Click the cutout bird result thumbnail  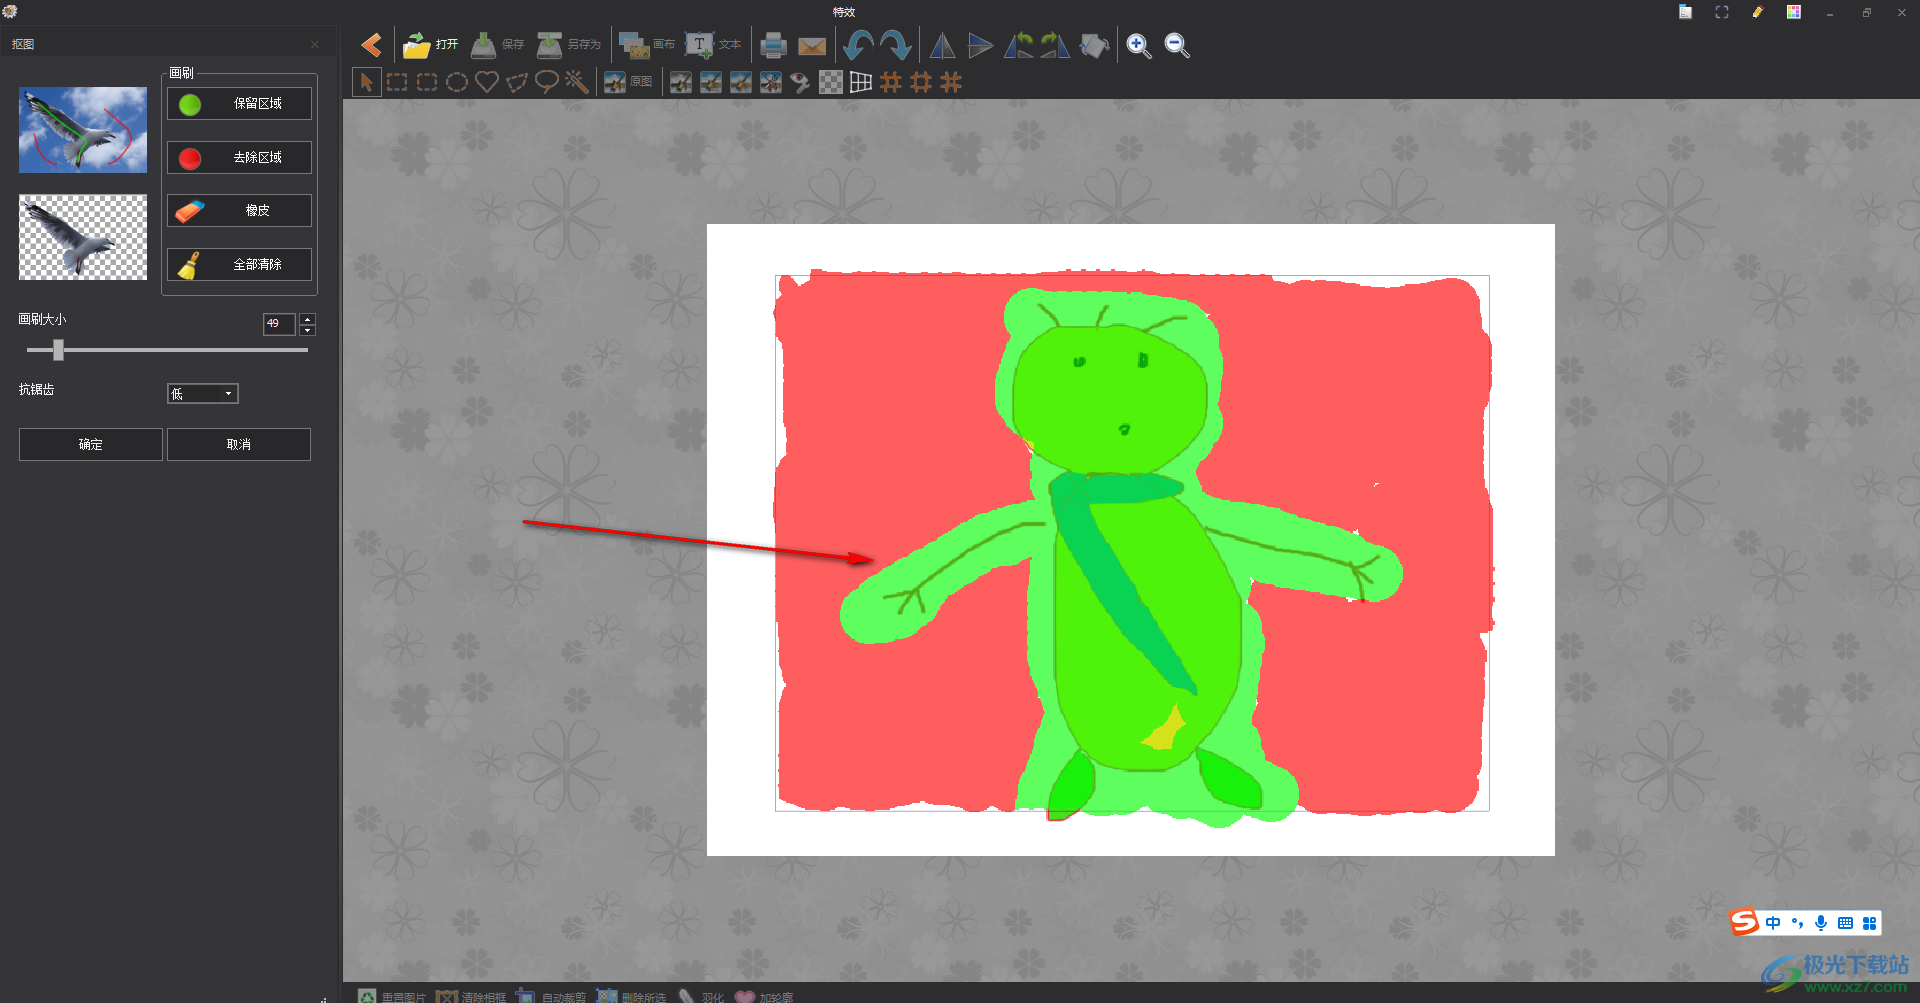pos(83,237)
